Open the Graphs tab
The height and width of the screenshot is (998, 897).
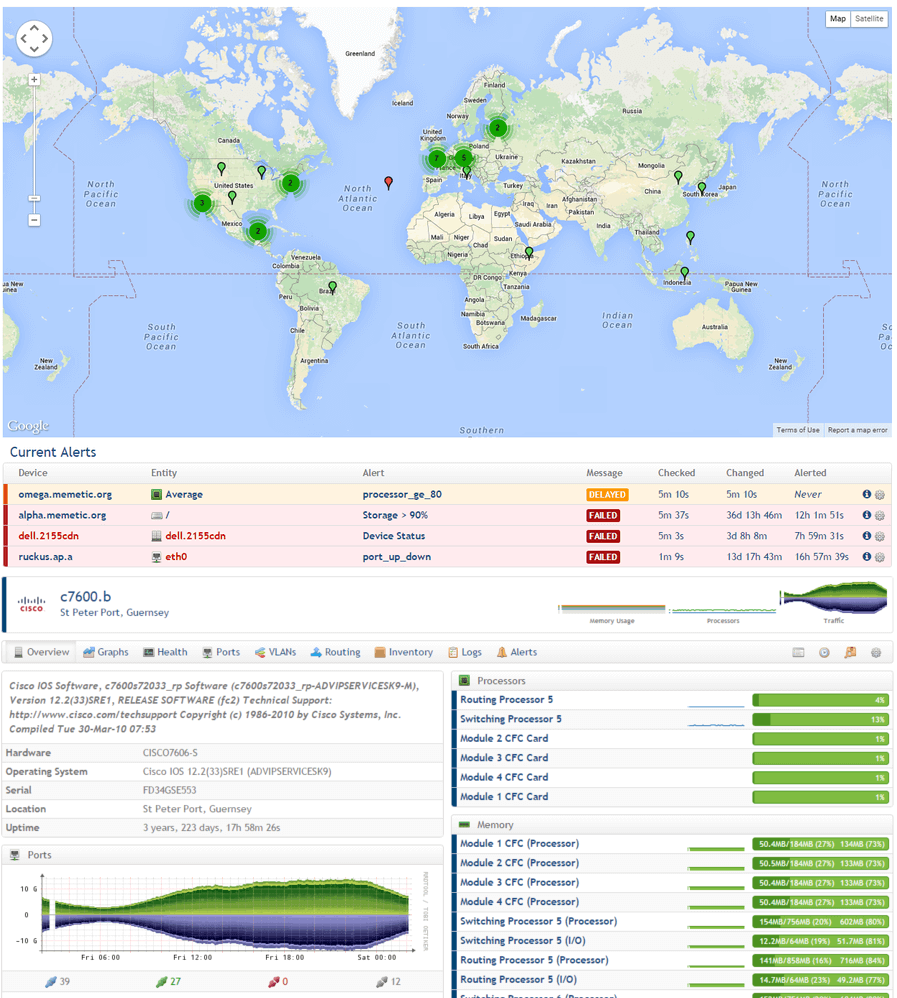(x=106, y=652)
